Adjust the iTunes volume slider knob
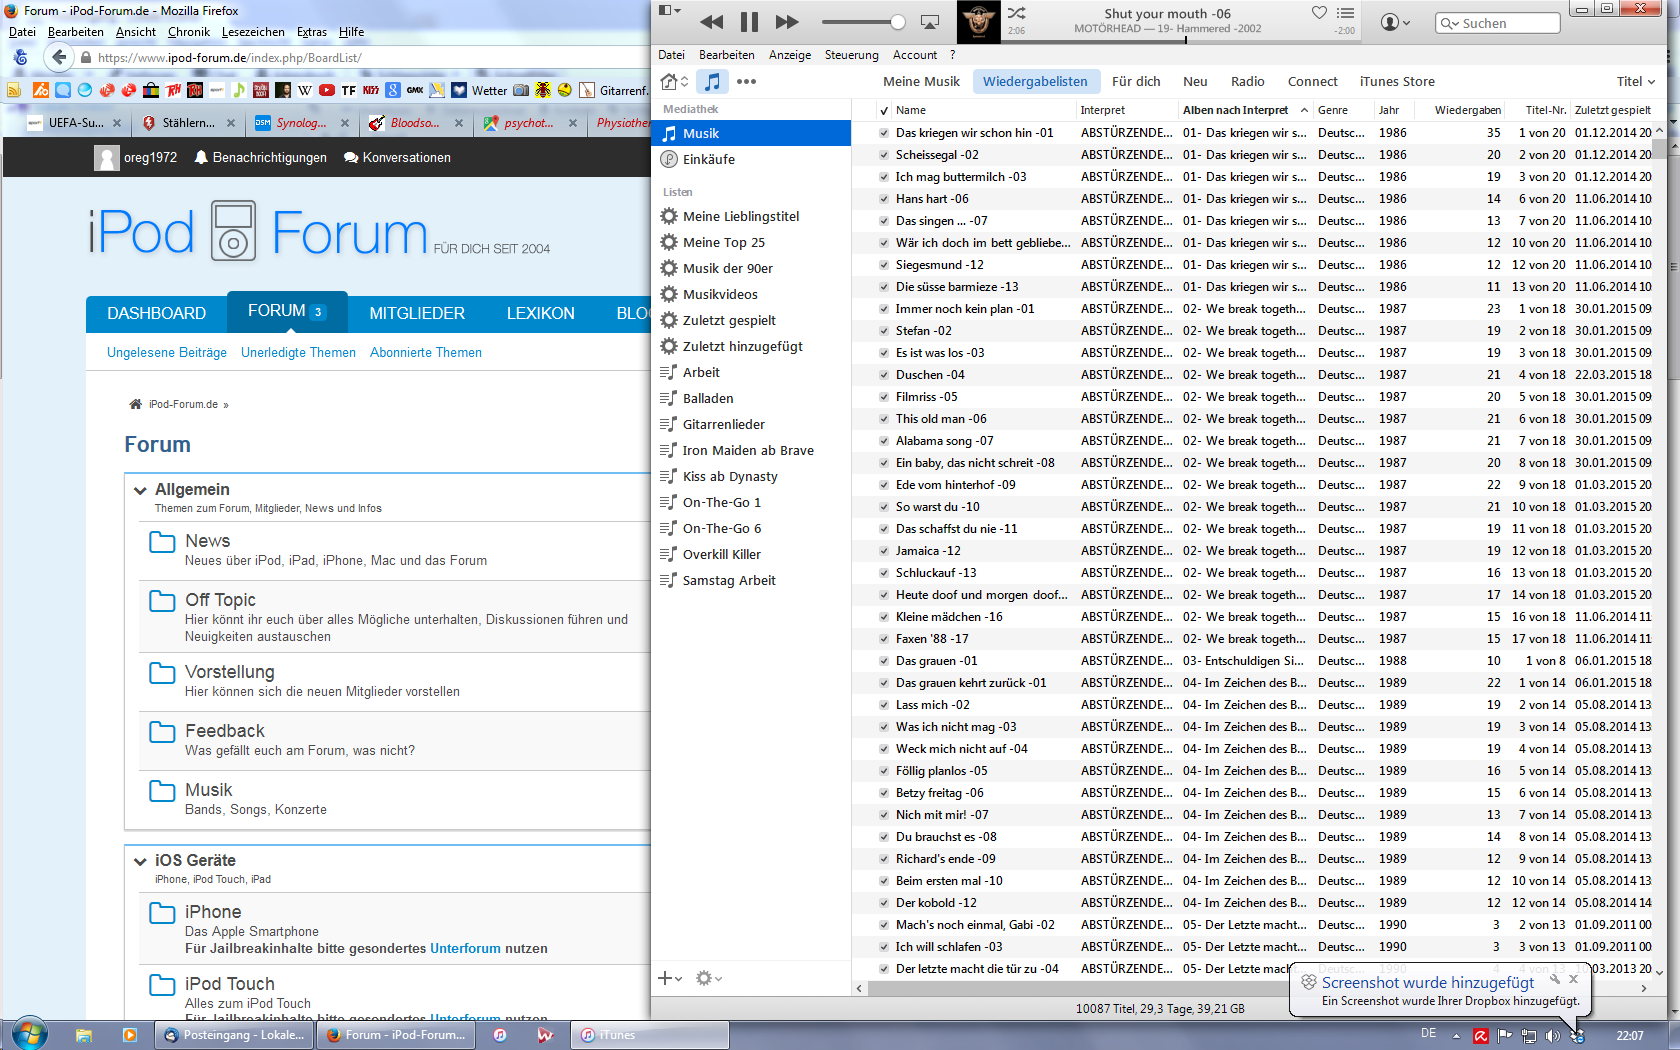Viewport: 1680px width, 1050px height. 898,22
